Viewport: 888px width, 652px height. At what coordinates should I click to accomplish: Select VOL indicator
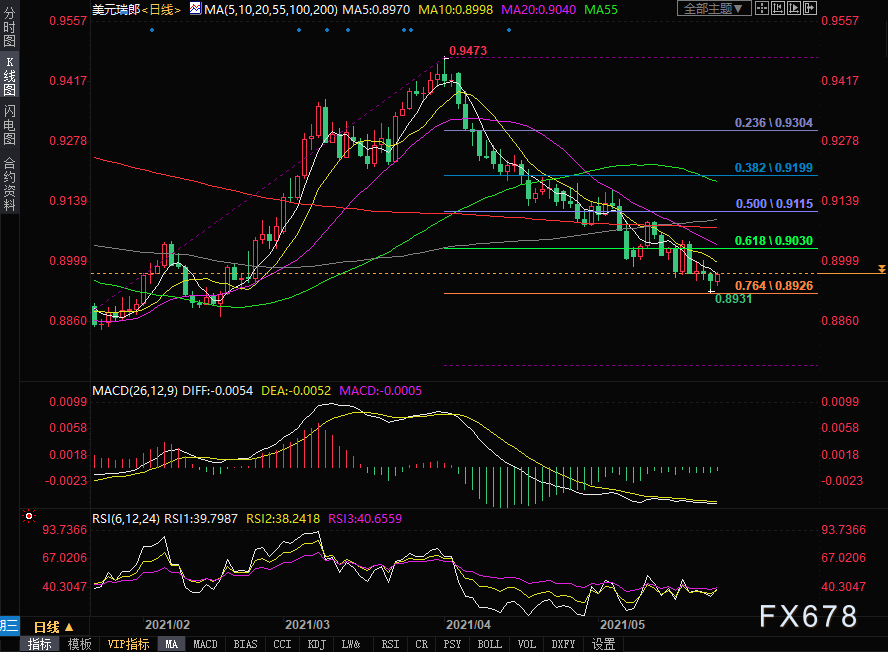pos(526,644)
